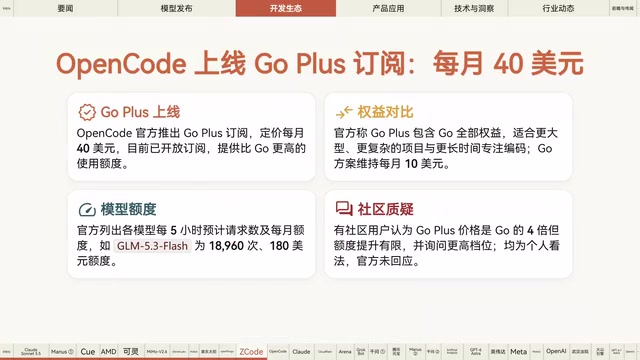Click the 模型额度 card heading
The image size is (640, 360).
click(x=128, y=209)
